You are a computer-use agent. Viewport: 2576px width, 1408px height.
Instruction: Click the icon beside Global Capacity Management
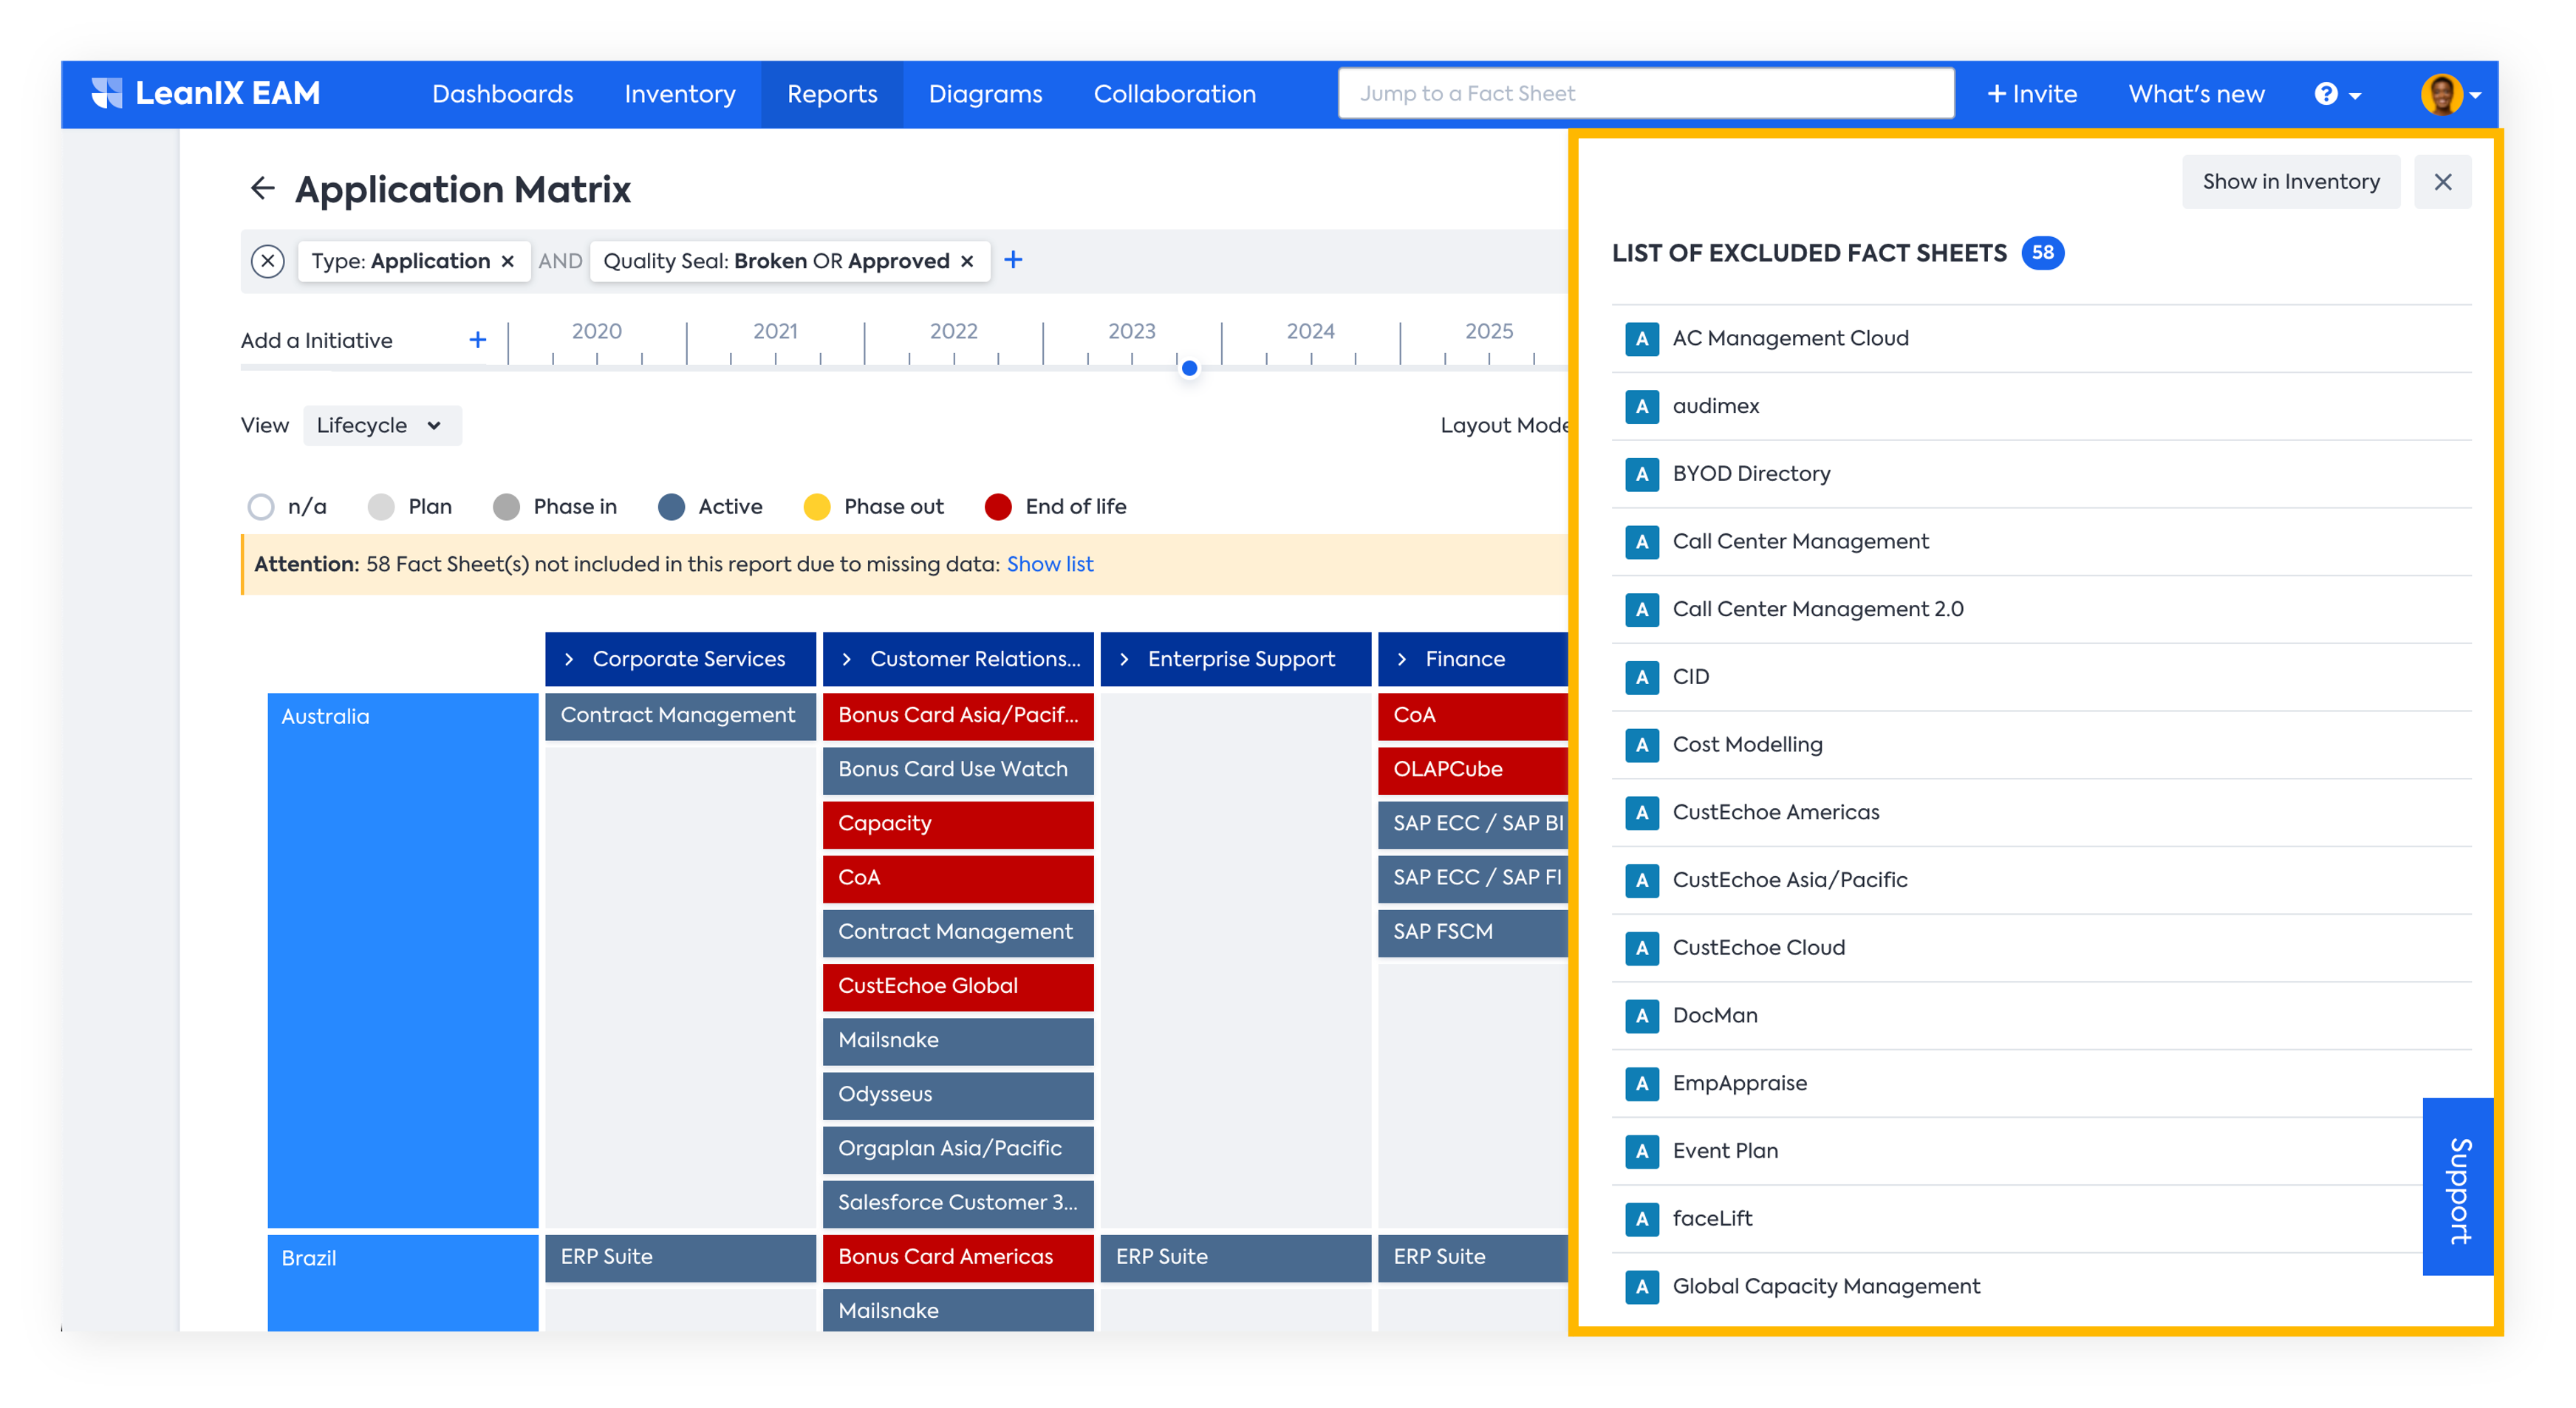(1641, 1286)
